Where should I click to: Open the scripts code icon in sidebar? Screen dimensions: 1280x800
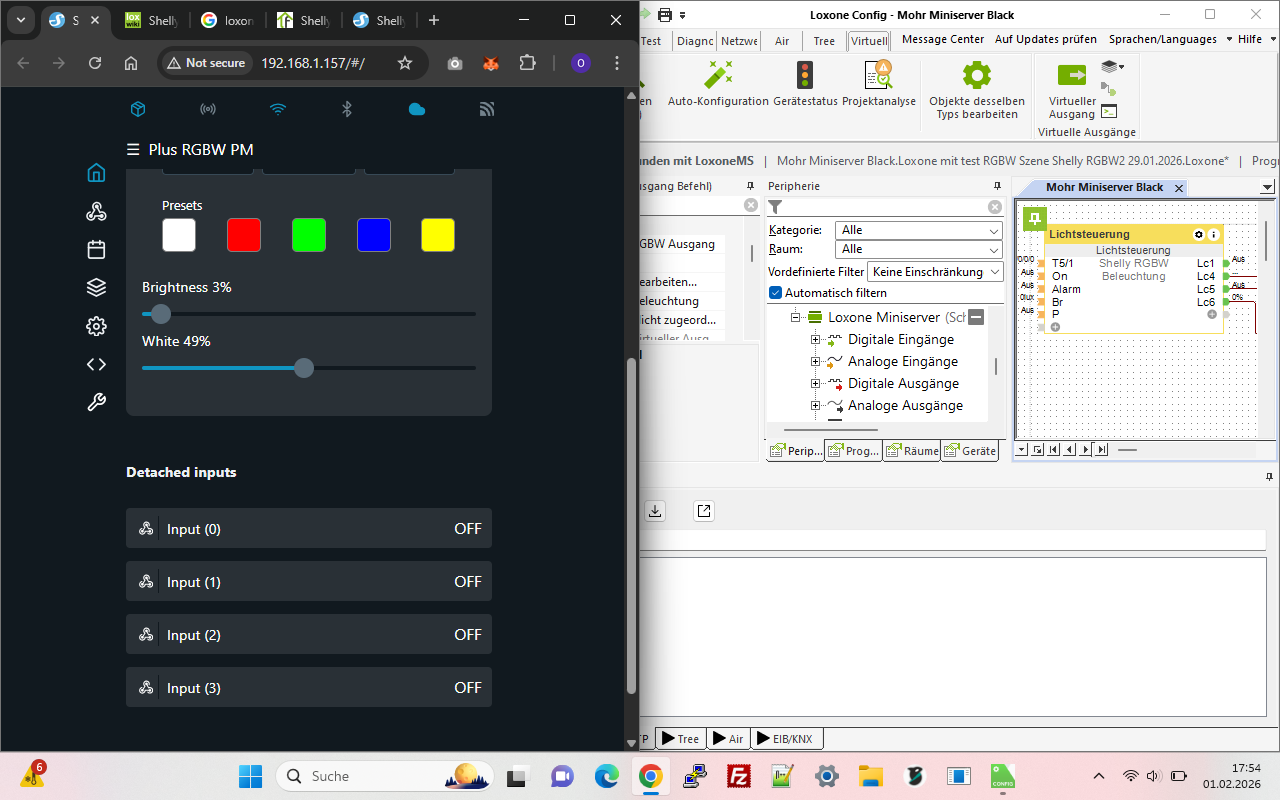96,364
